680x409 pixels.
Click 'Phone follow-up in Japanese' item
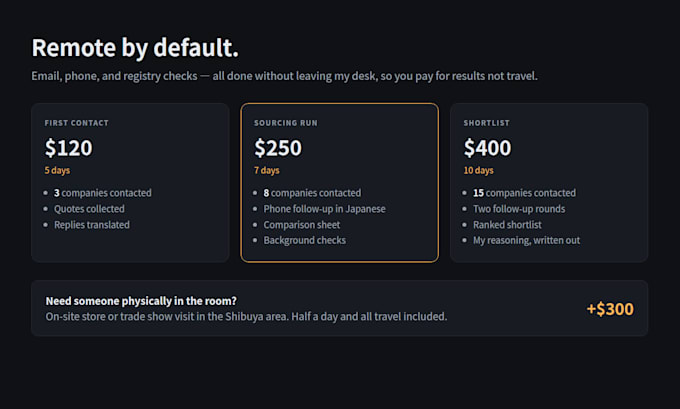324,209
